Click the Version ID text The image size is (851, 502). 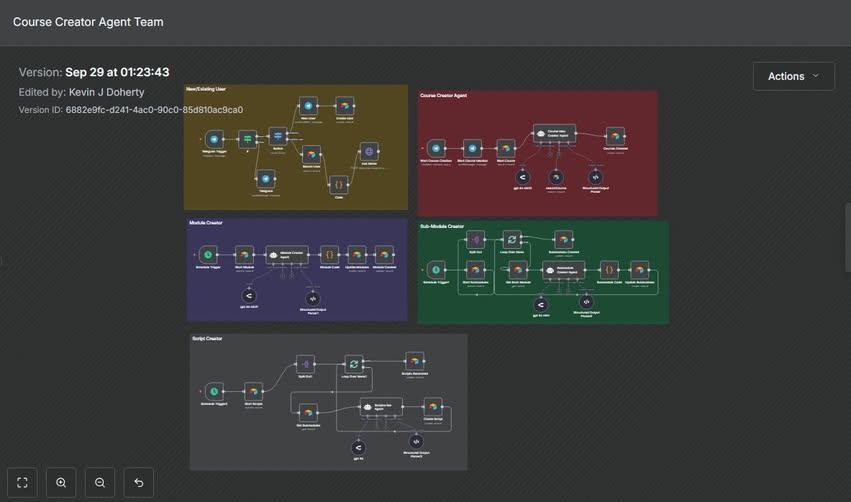pyautogui.click(x=131, y=110)
